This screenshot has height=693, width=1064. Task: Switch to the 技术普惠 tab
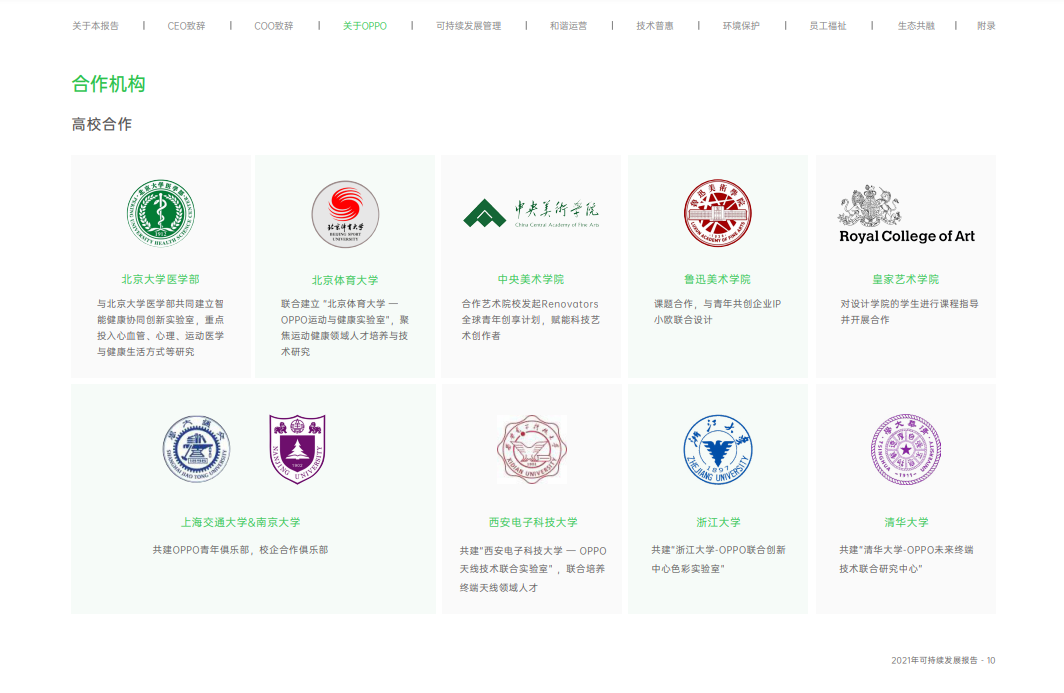point(655,26)
